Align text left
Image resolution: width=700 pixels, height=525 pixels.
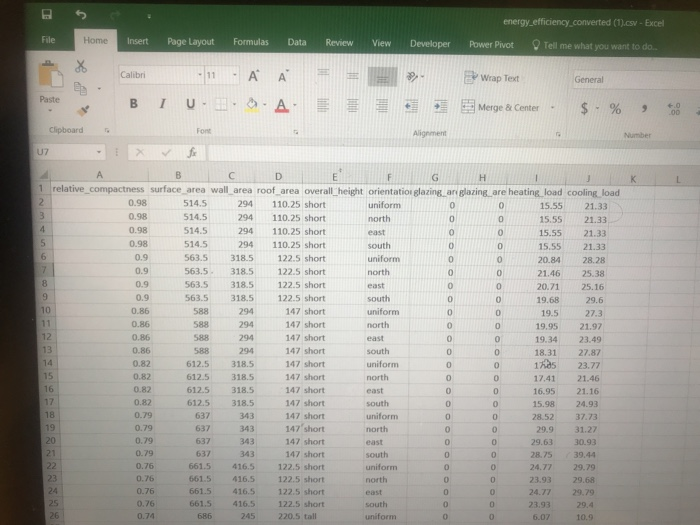point(323,105)
